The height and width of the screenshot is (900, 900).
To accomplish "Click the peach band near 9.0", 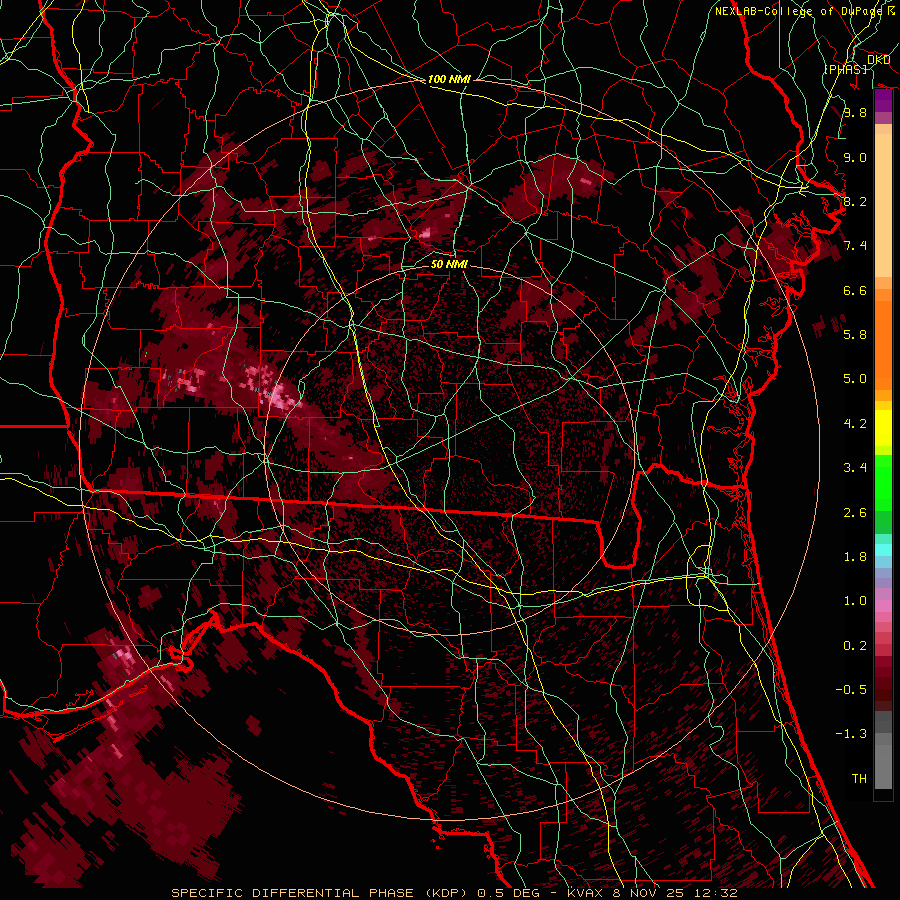I will (x=883, y=160).
